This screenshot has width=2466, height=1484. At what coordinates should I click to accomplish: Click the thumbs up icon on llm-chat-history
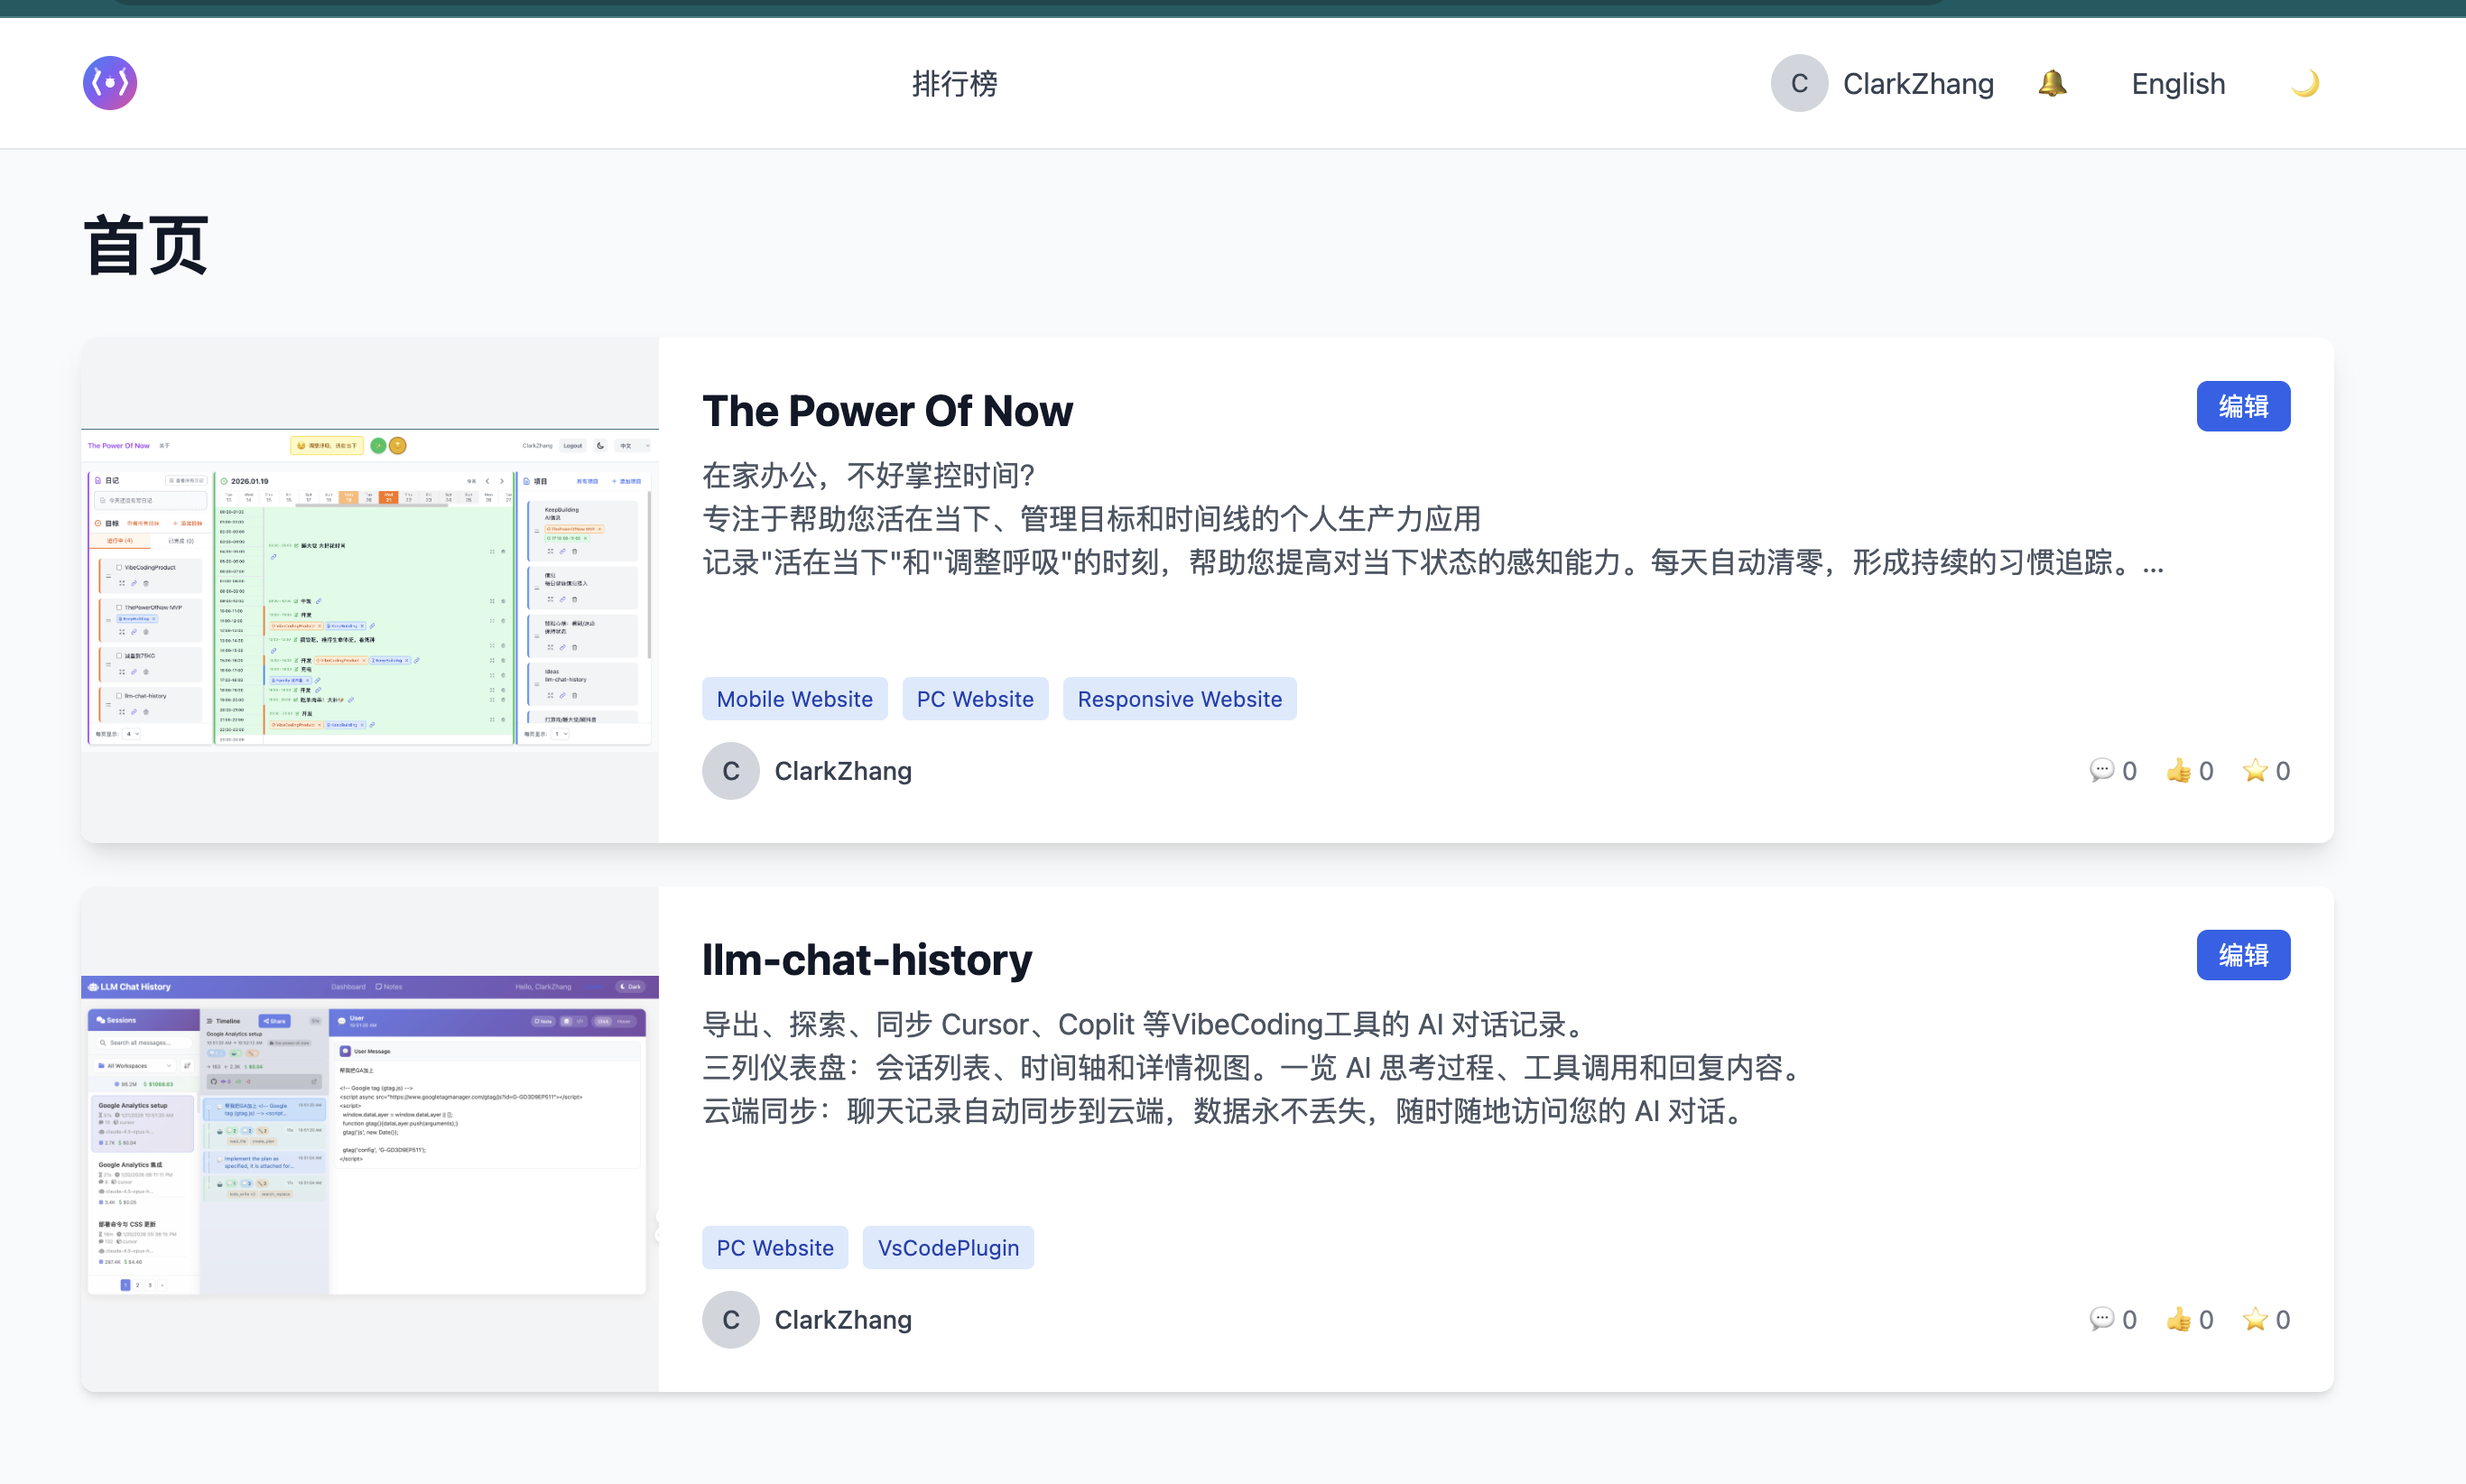2178,1319
